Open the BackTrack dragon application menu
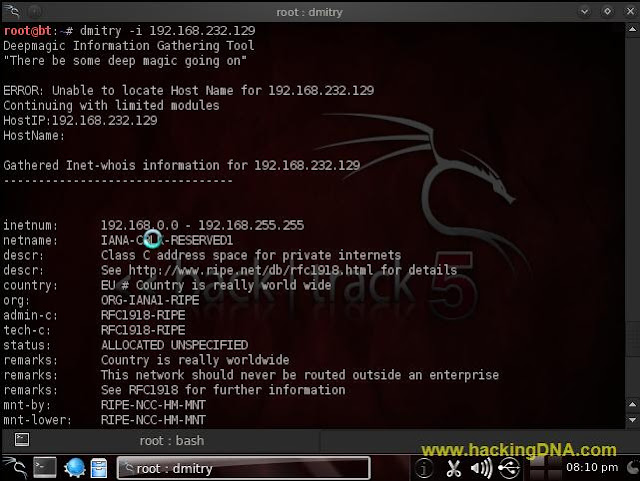This screenshot has height=481, width=640. 15,468
